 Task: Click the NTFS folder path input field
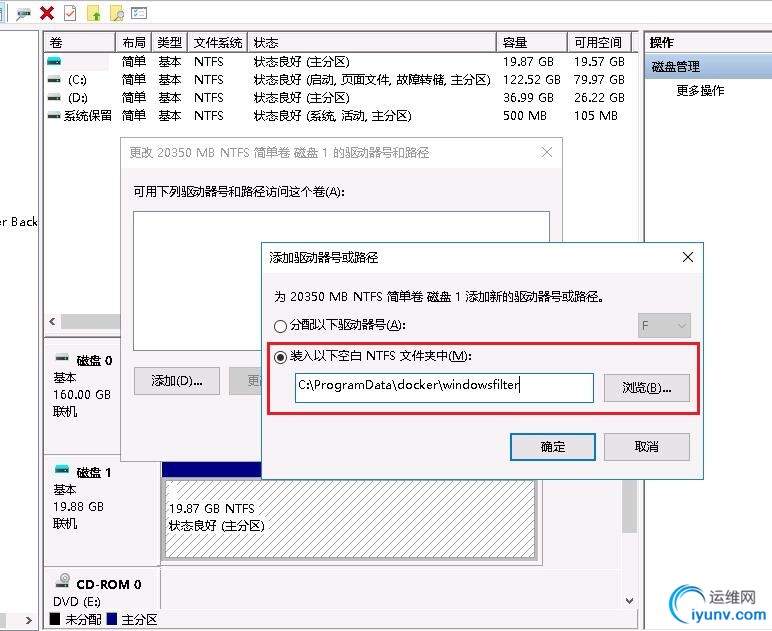coord(444,387)
